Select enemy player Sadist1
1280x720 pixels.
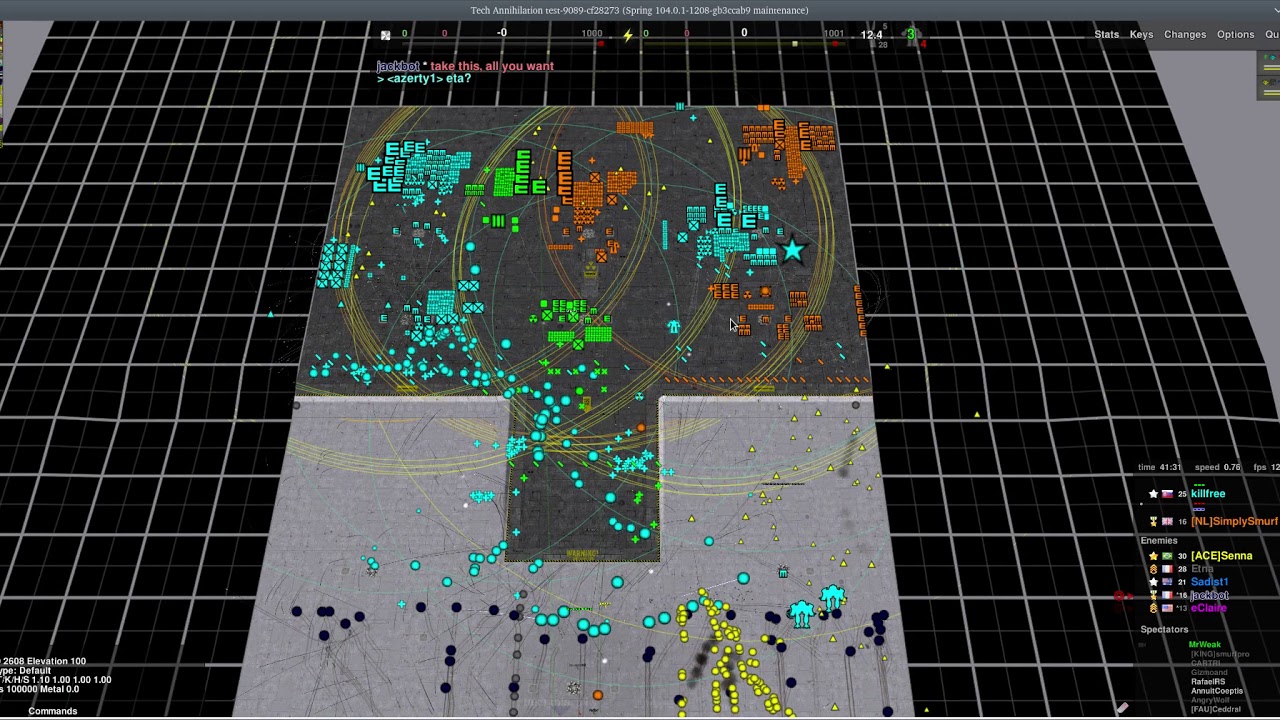coord(1209,582)
